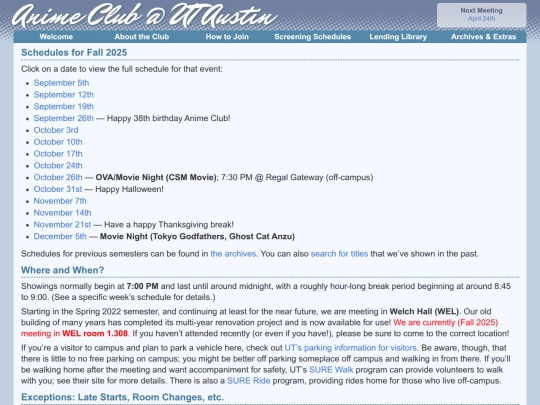
Task: Click 'Schedules for Fall 2025' heading
Action: coord(74,52)
